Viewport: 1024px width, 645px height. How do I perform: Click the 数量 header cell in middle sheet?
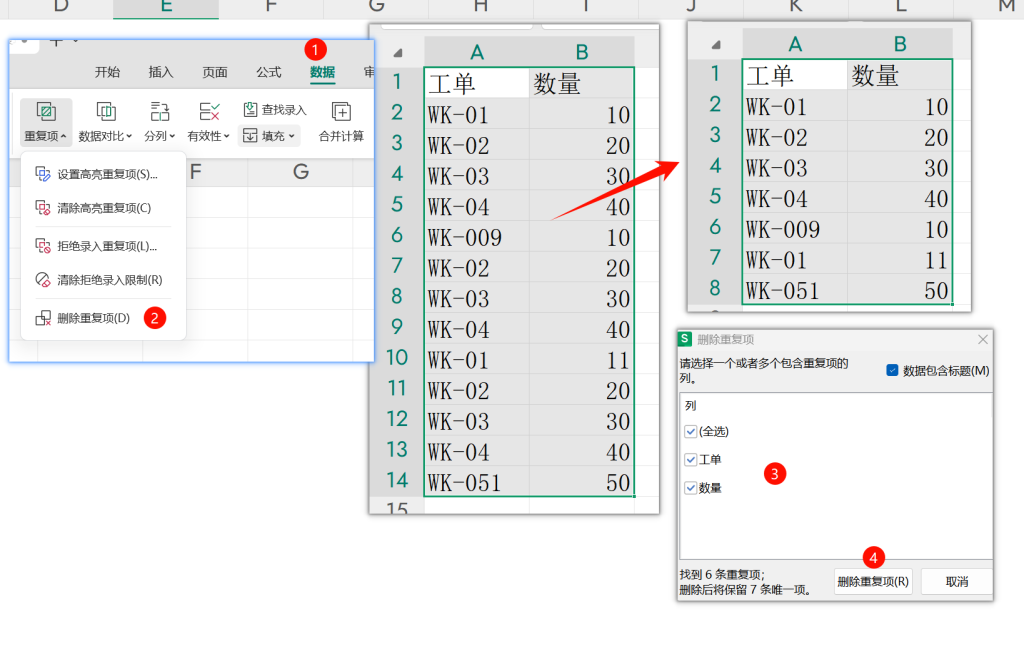click(x=582, y=84)
